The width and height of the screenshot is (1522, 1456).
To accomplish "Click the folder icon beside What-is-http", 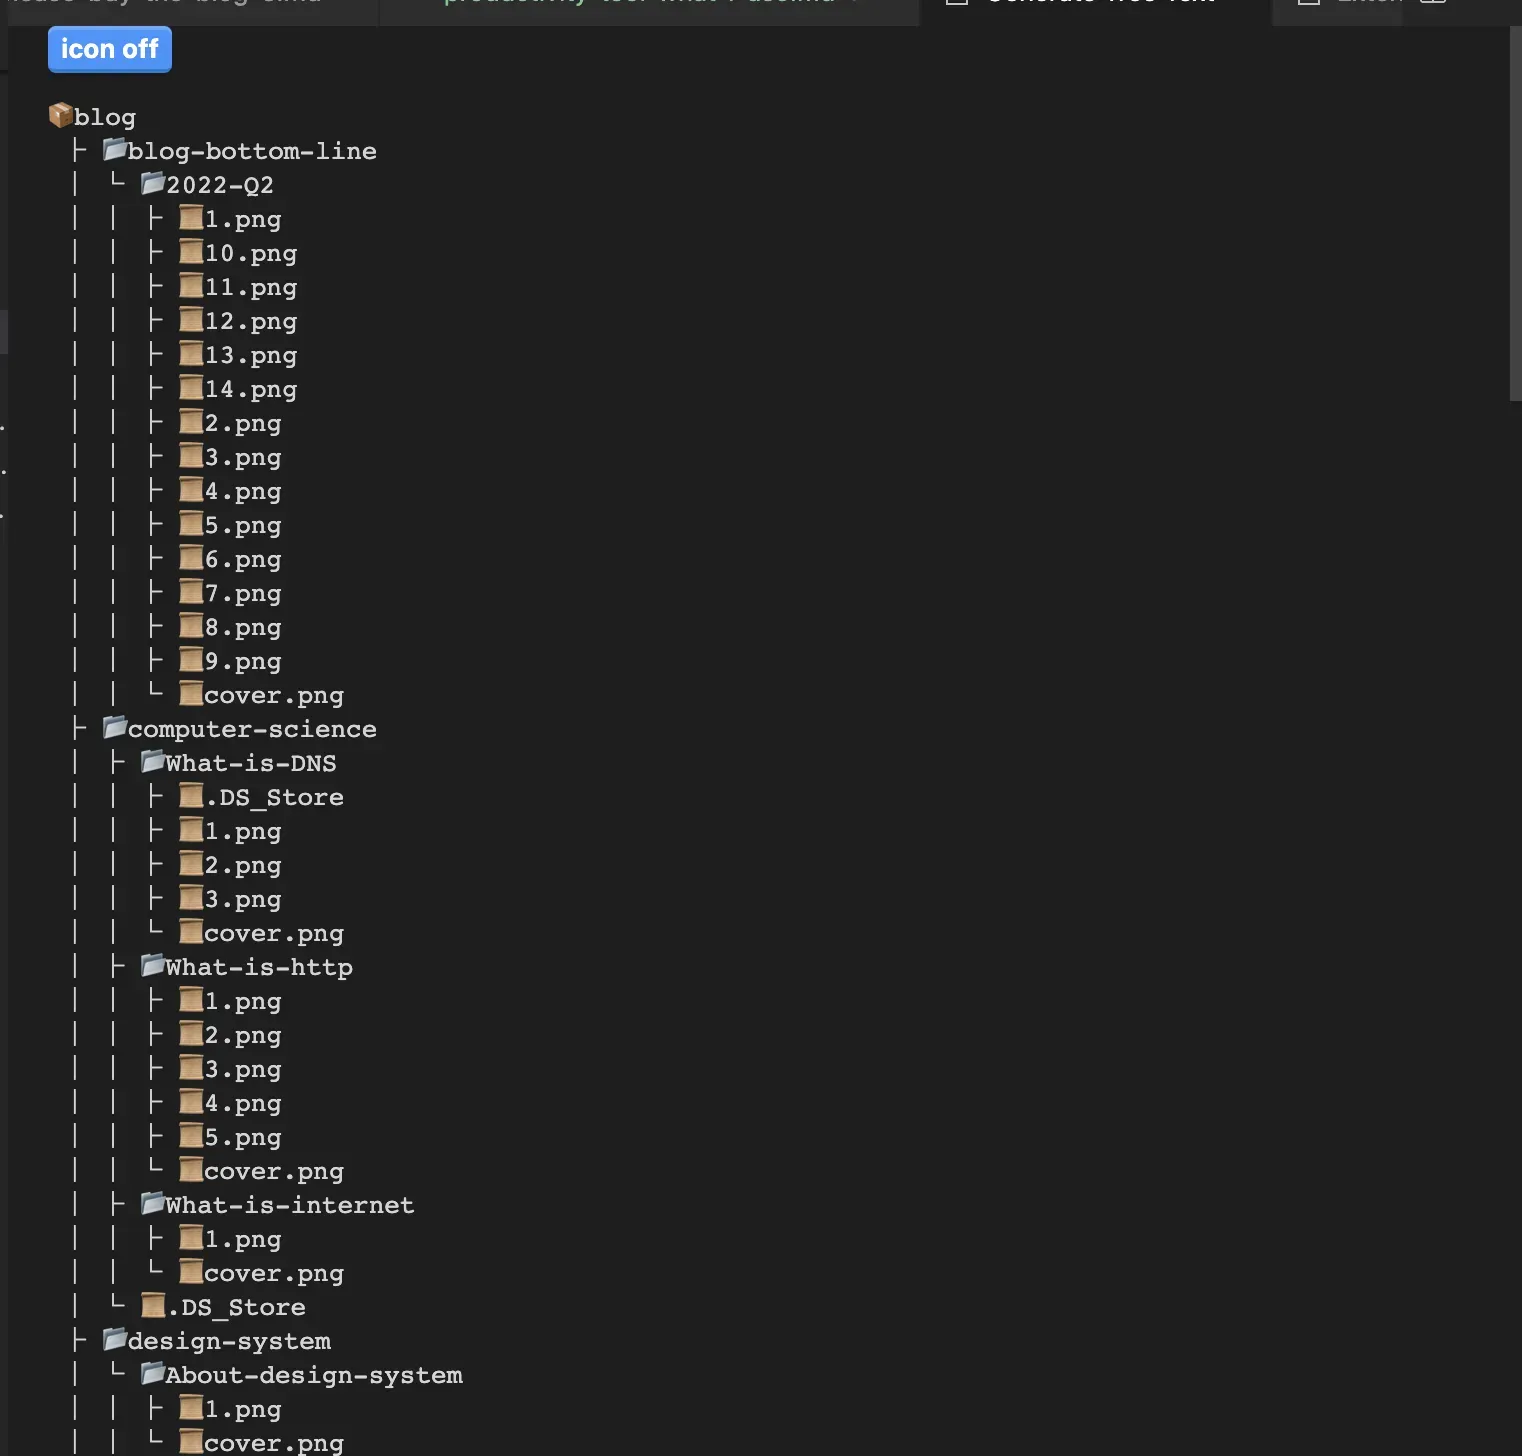I will (x=151, y=965).
